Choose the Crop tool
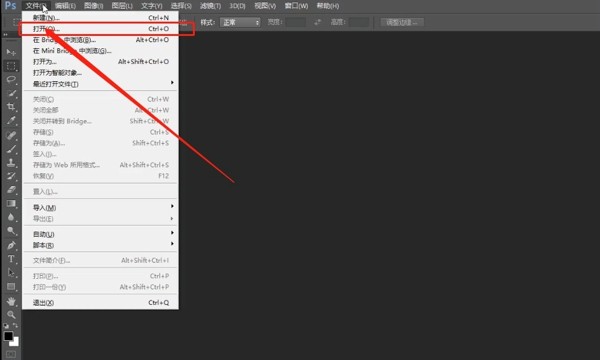The width and height of the screenshot is (600, 360). (11, 107)
